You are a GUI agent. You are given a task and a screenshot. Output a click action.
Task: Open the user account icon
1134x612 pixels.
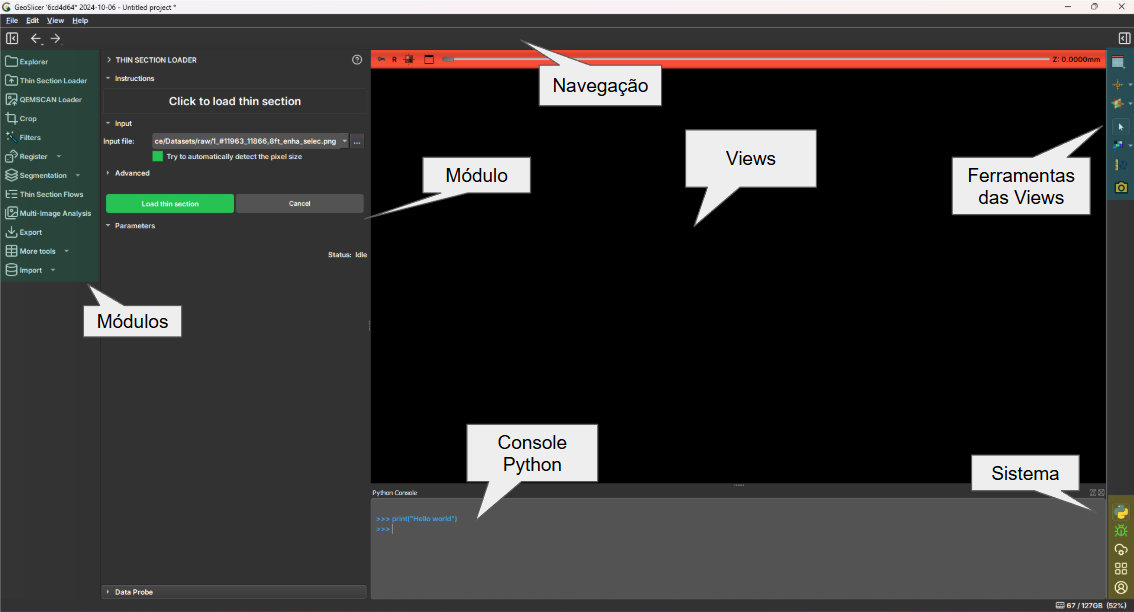pyautogui.click(x=1121, y=587)
